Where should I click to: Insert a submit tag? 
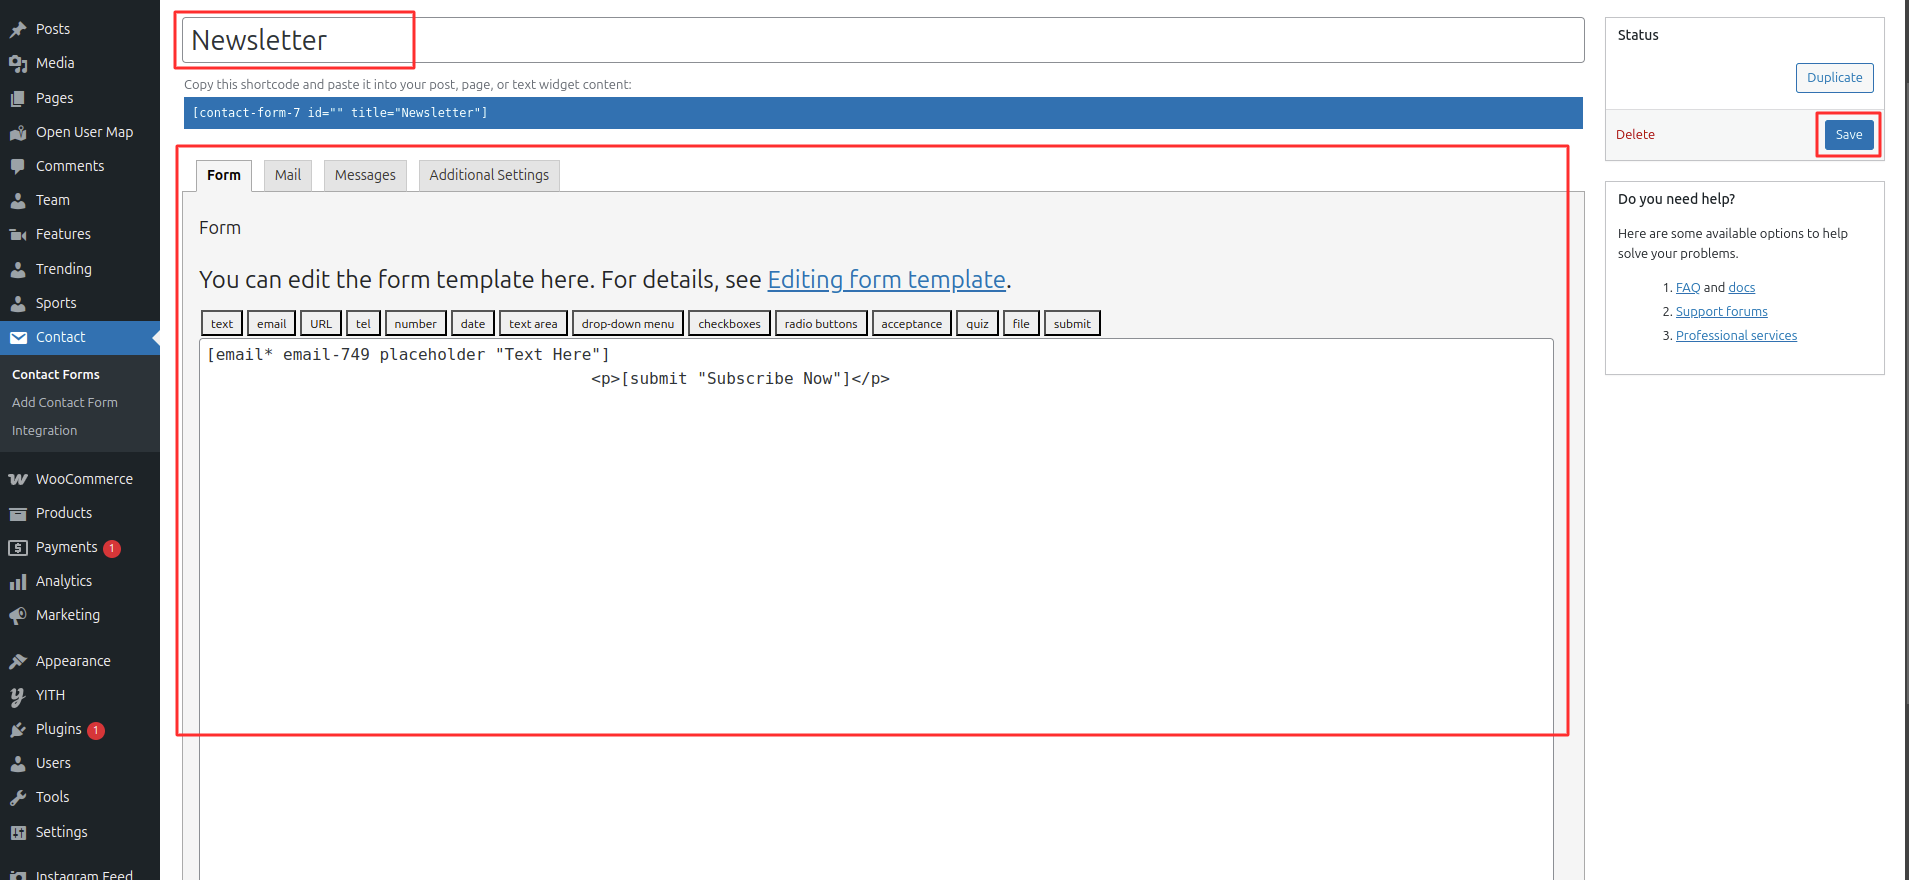coord(1072,323)
